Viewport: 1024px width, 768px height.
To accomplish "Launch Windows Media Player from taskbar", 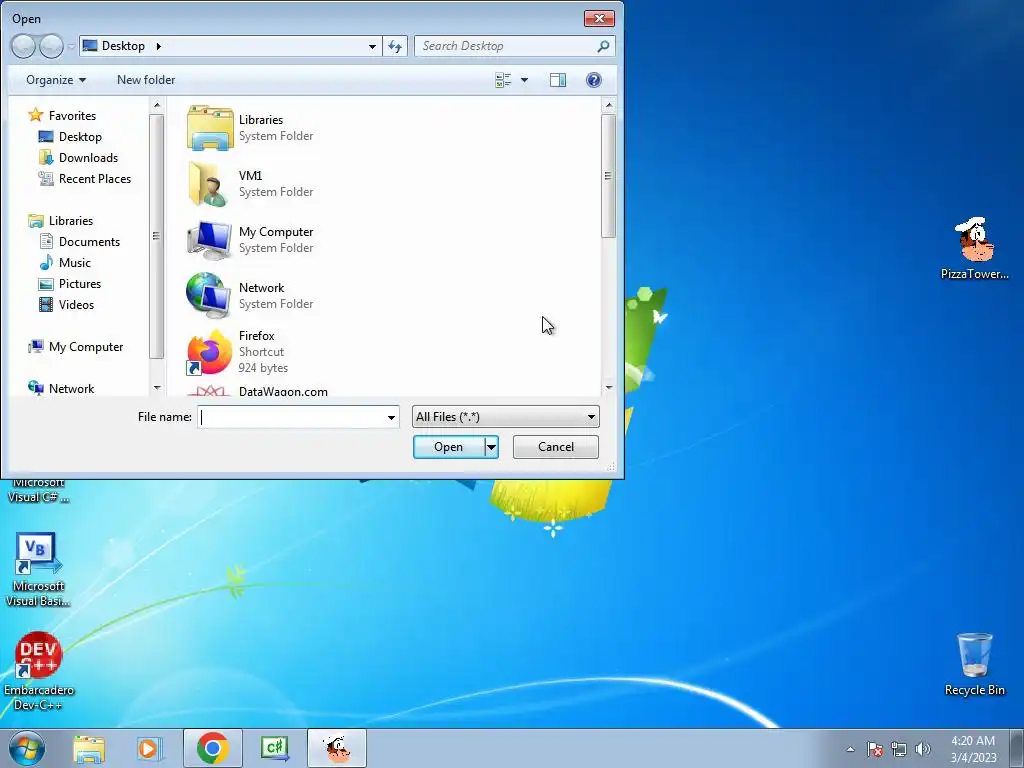I will click(148, 748).
